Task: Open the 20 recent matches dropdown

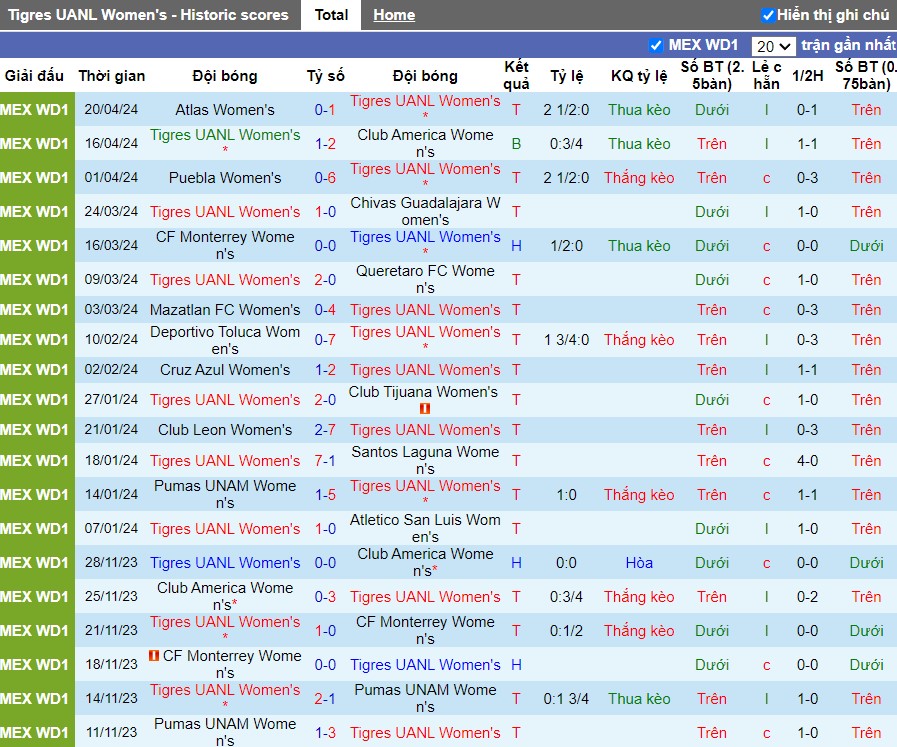Action: 773,46
